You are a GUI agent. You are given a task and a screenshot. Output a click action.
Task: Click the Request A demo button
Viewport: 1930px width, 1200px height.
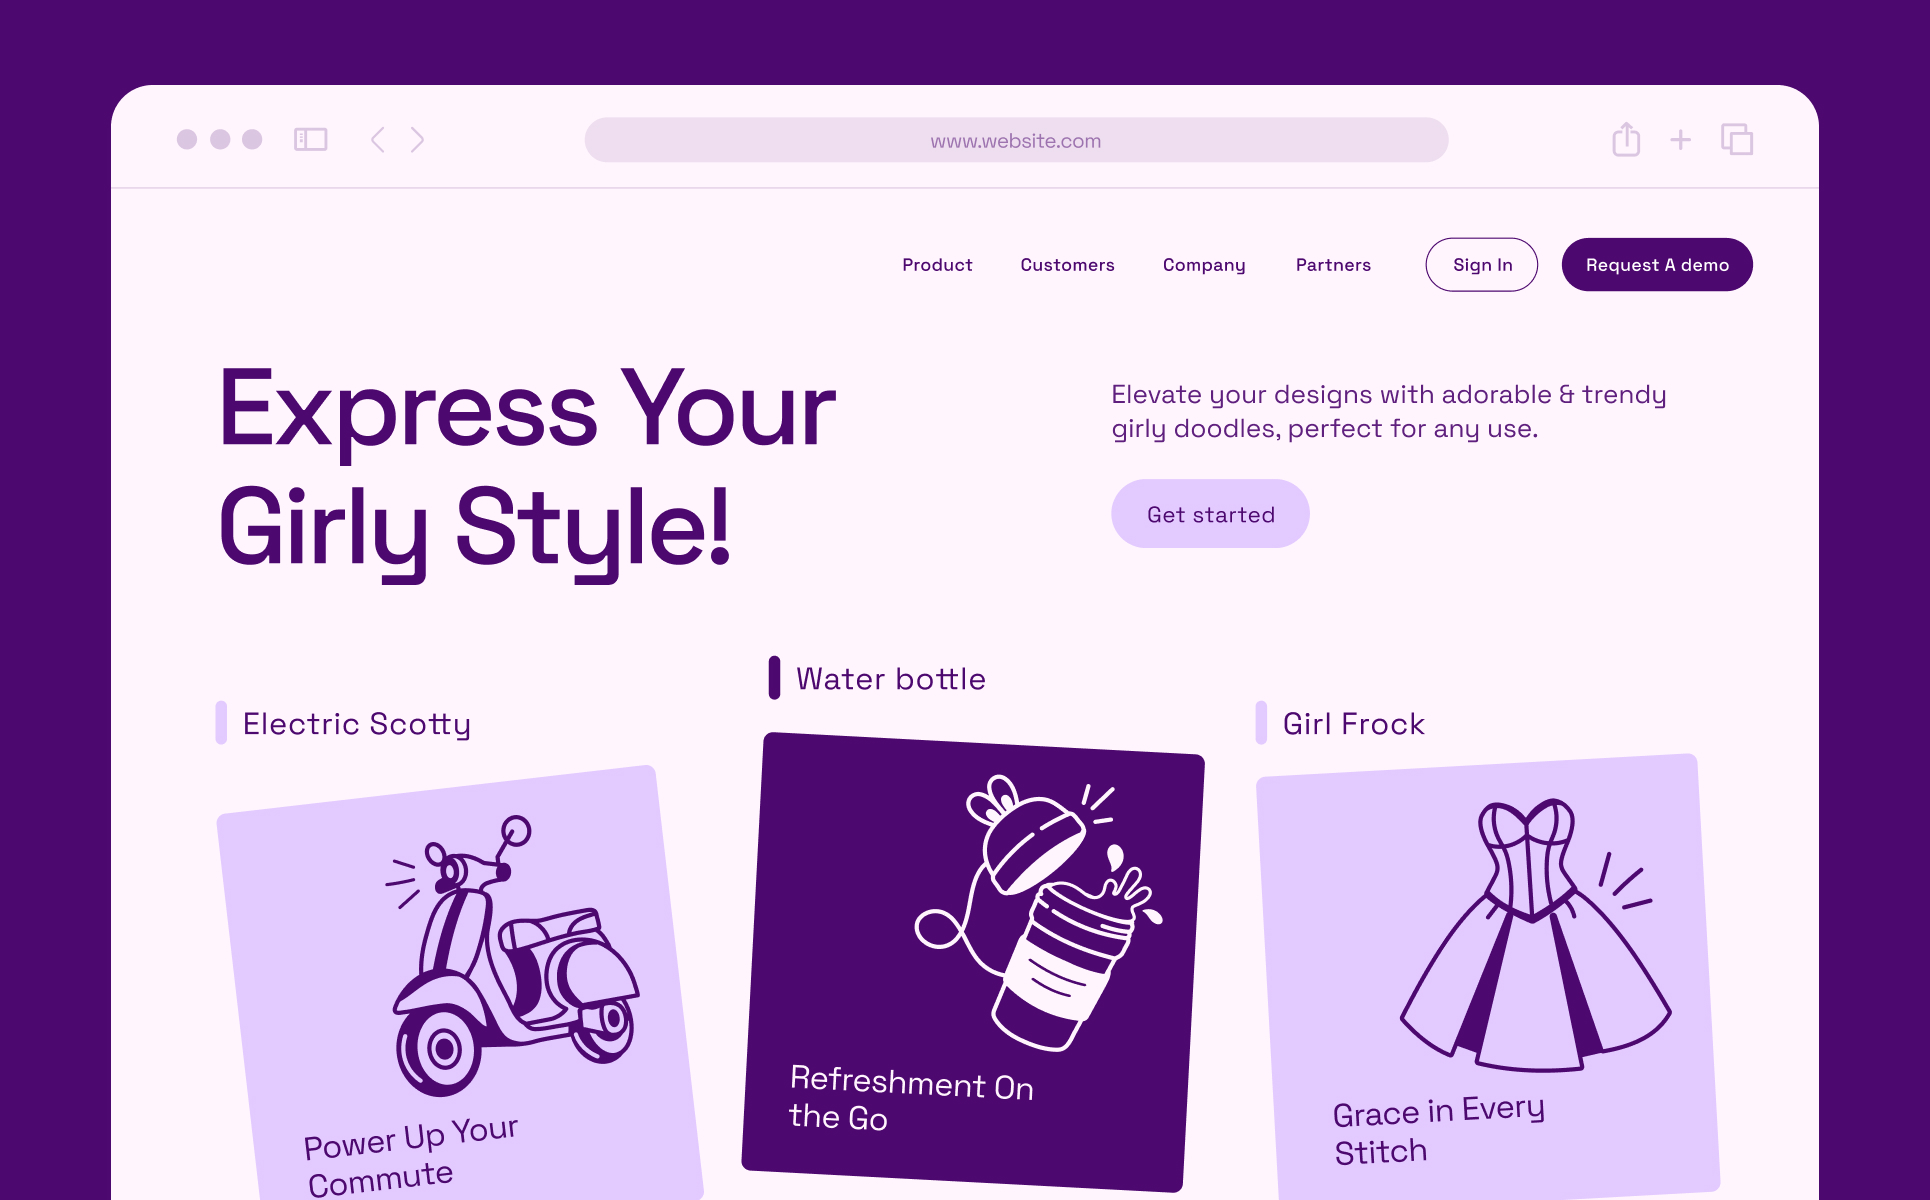point(1657,265)
